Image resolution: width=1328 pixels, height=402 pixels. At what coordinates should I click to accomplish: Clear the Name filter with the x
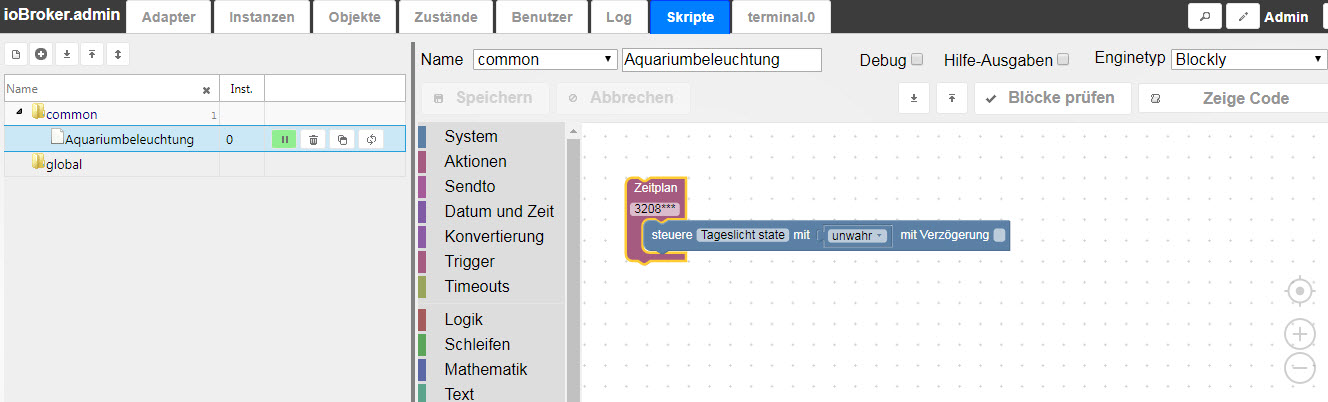pyautogui.click(x=206, y=90)
